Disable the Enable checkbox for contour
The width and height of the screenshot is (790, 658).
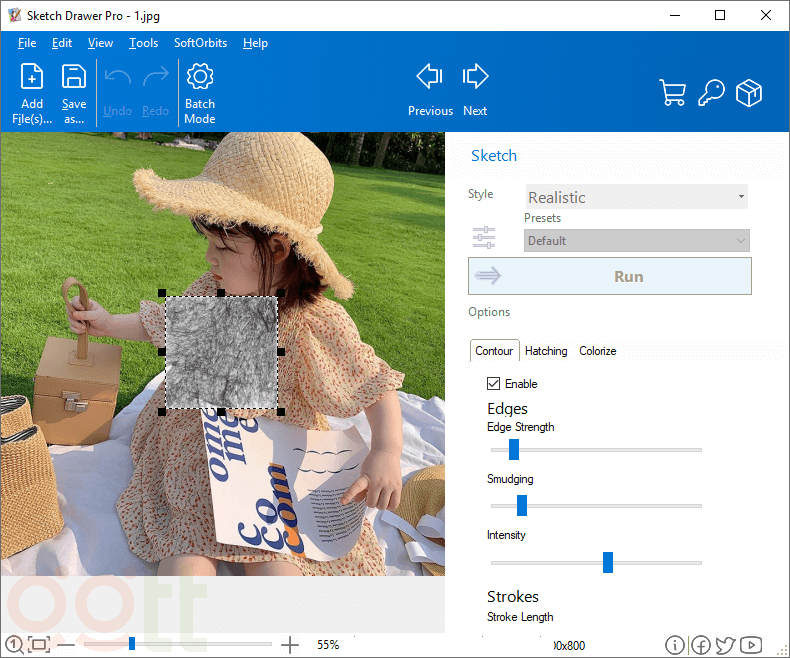pyautogui.click(x=494, y=384)
